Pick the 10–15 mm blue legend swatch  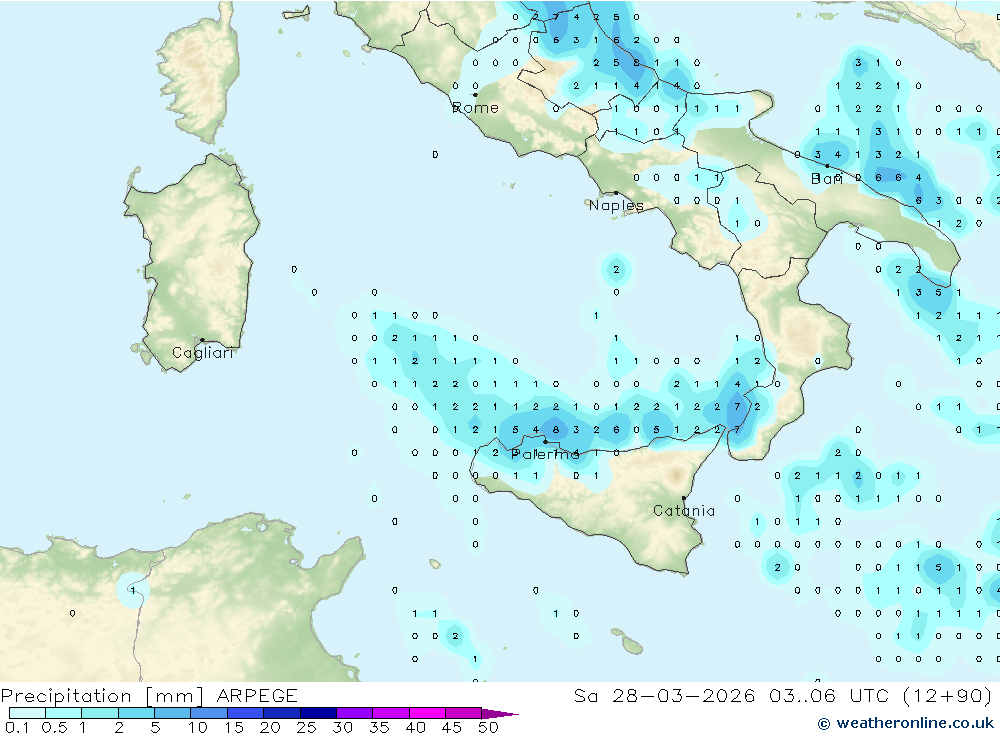(x=209, y=713)
